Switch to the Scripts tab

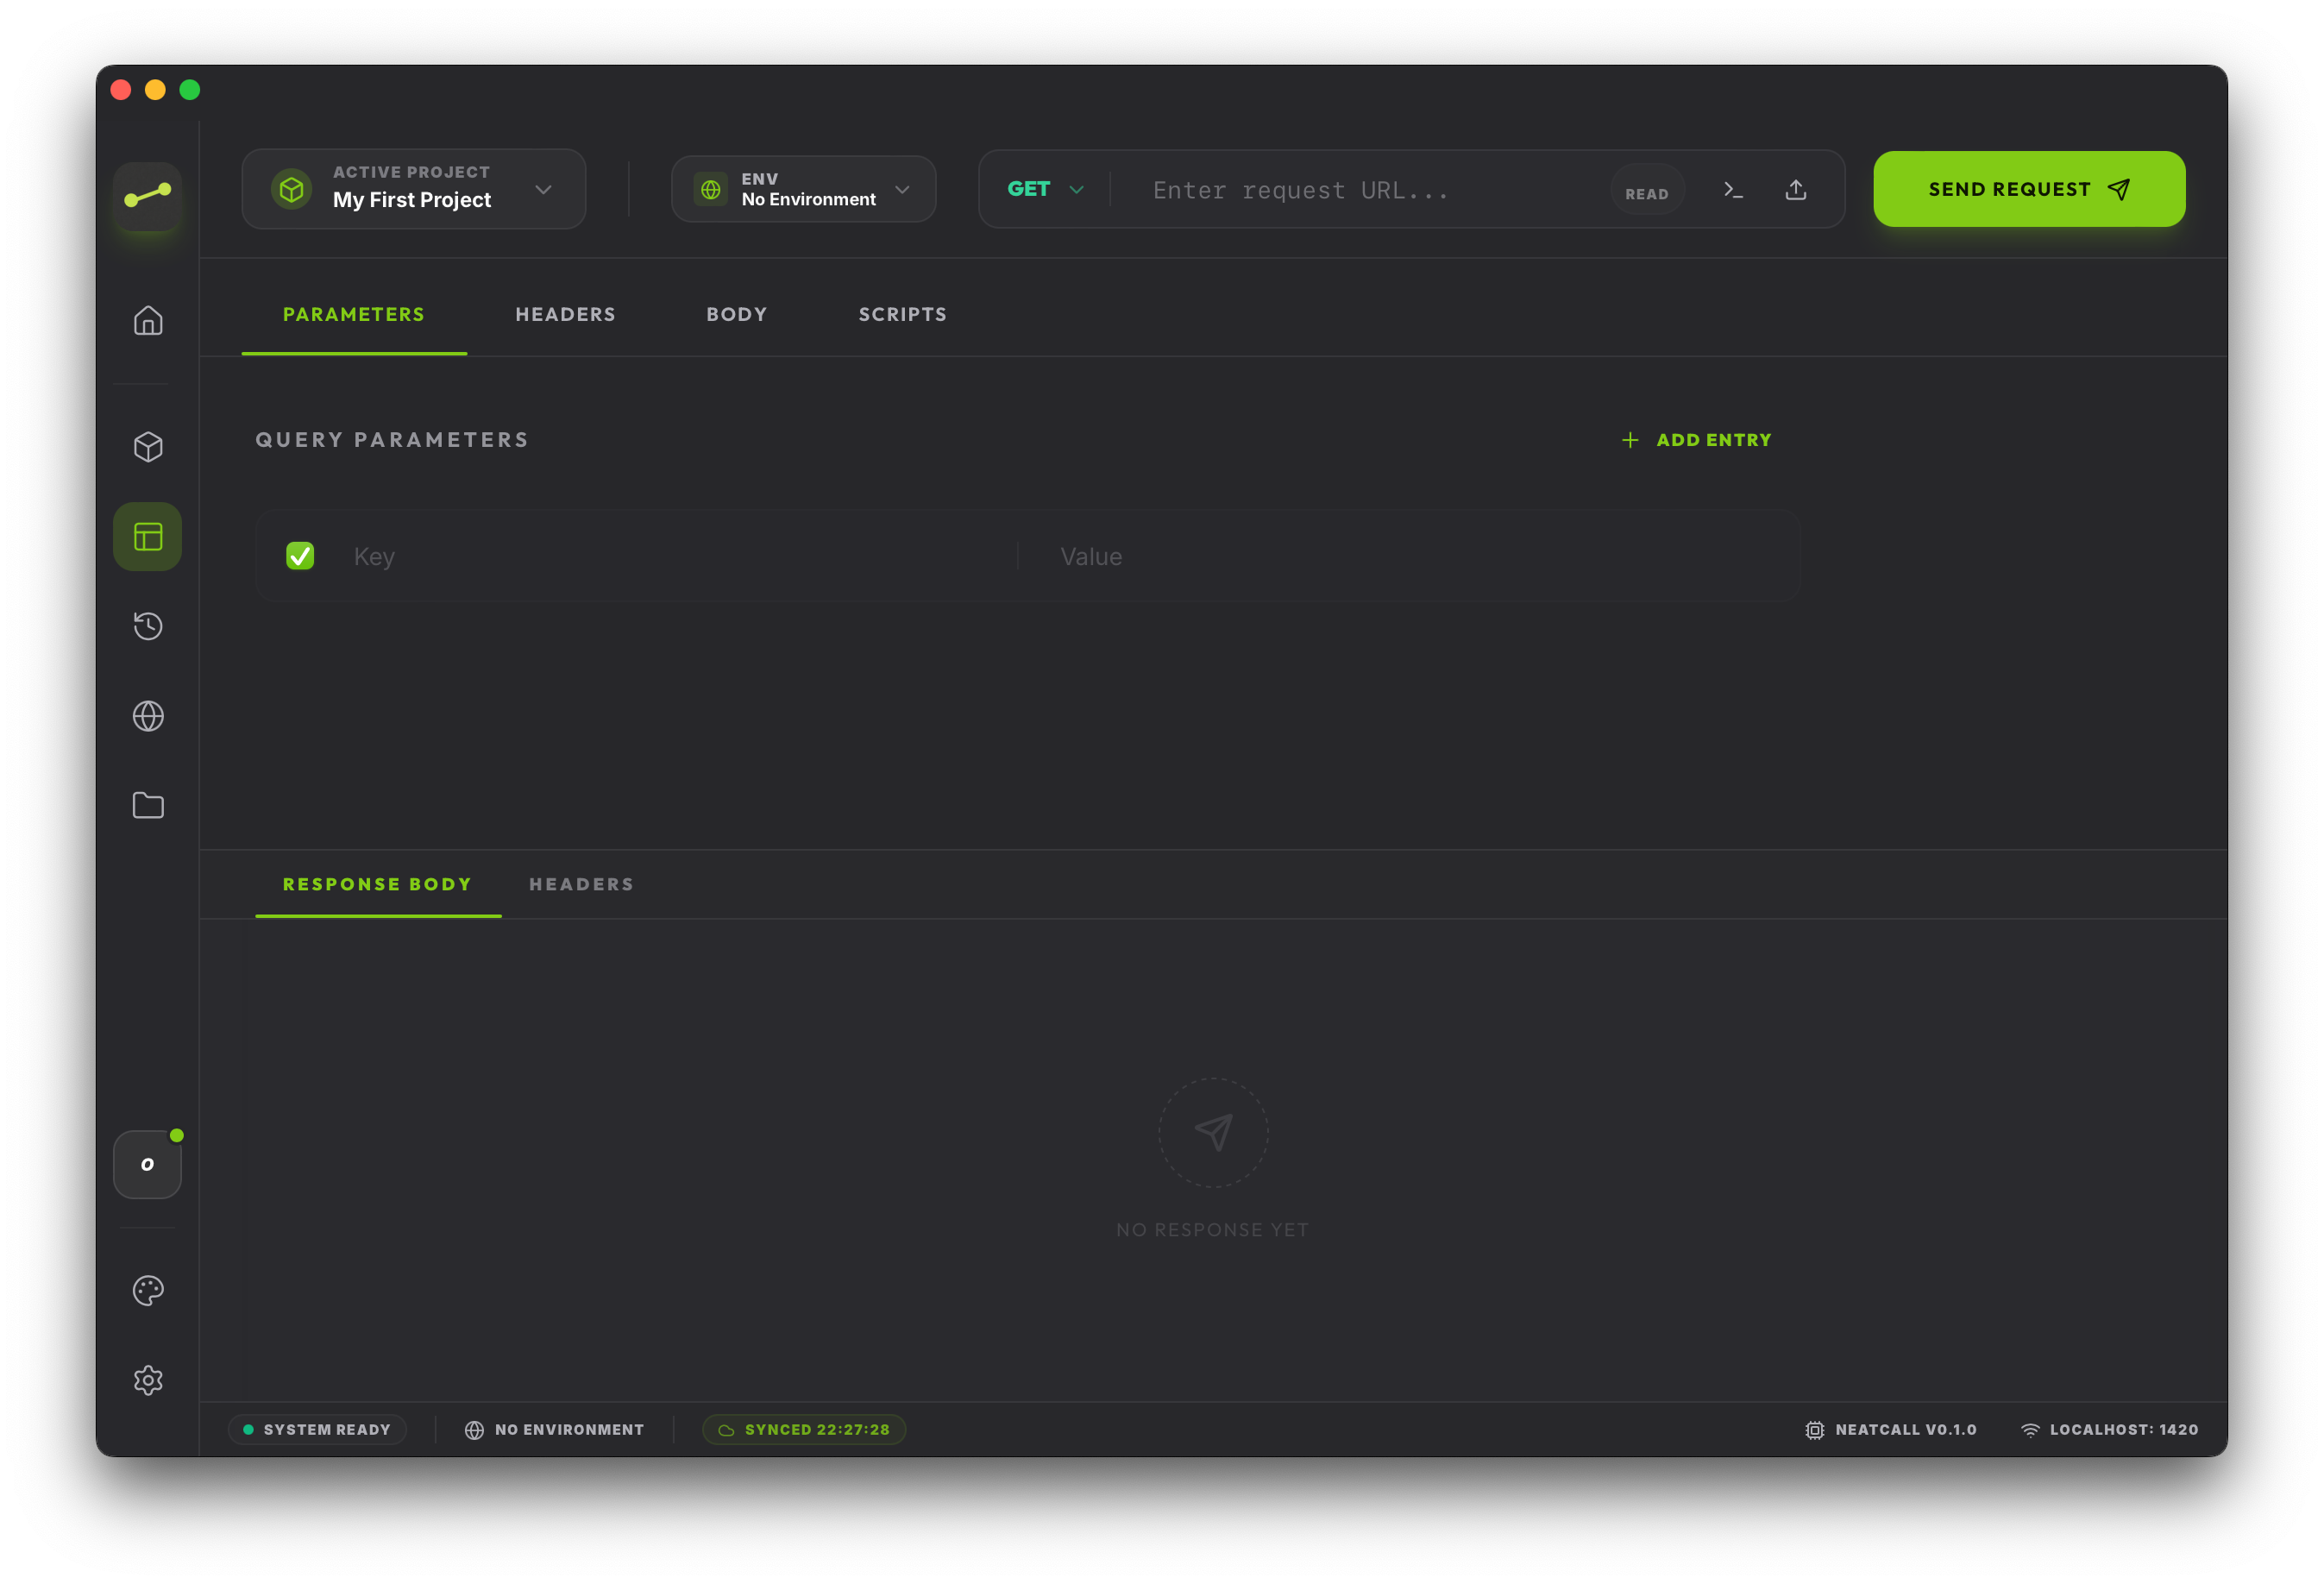901,313
